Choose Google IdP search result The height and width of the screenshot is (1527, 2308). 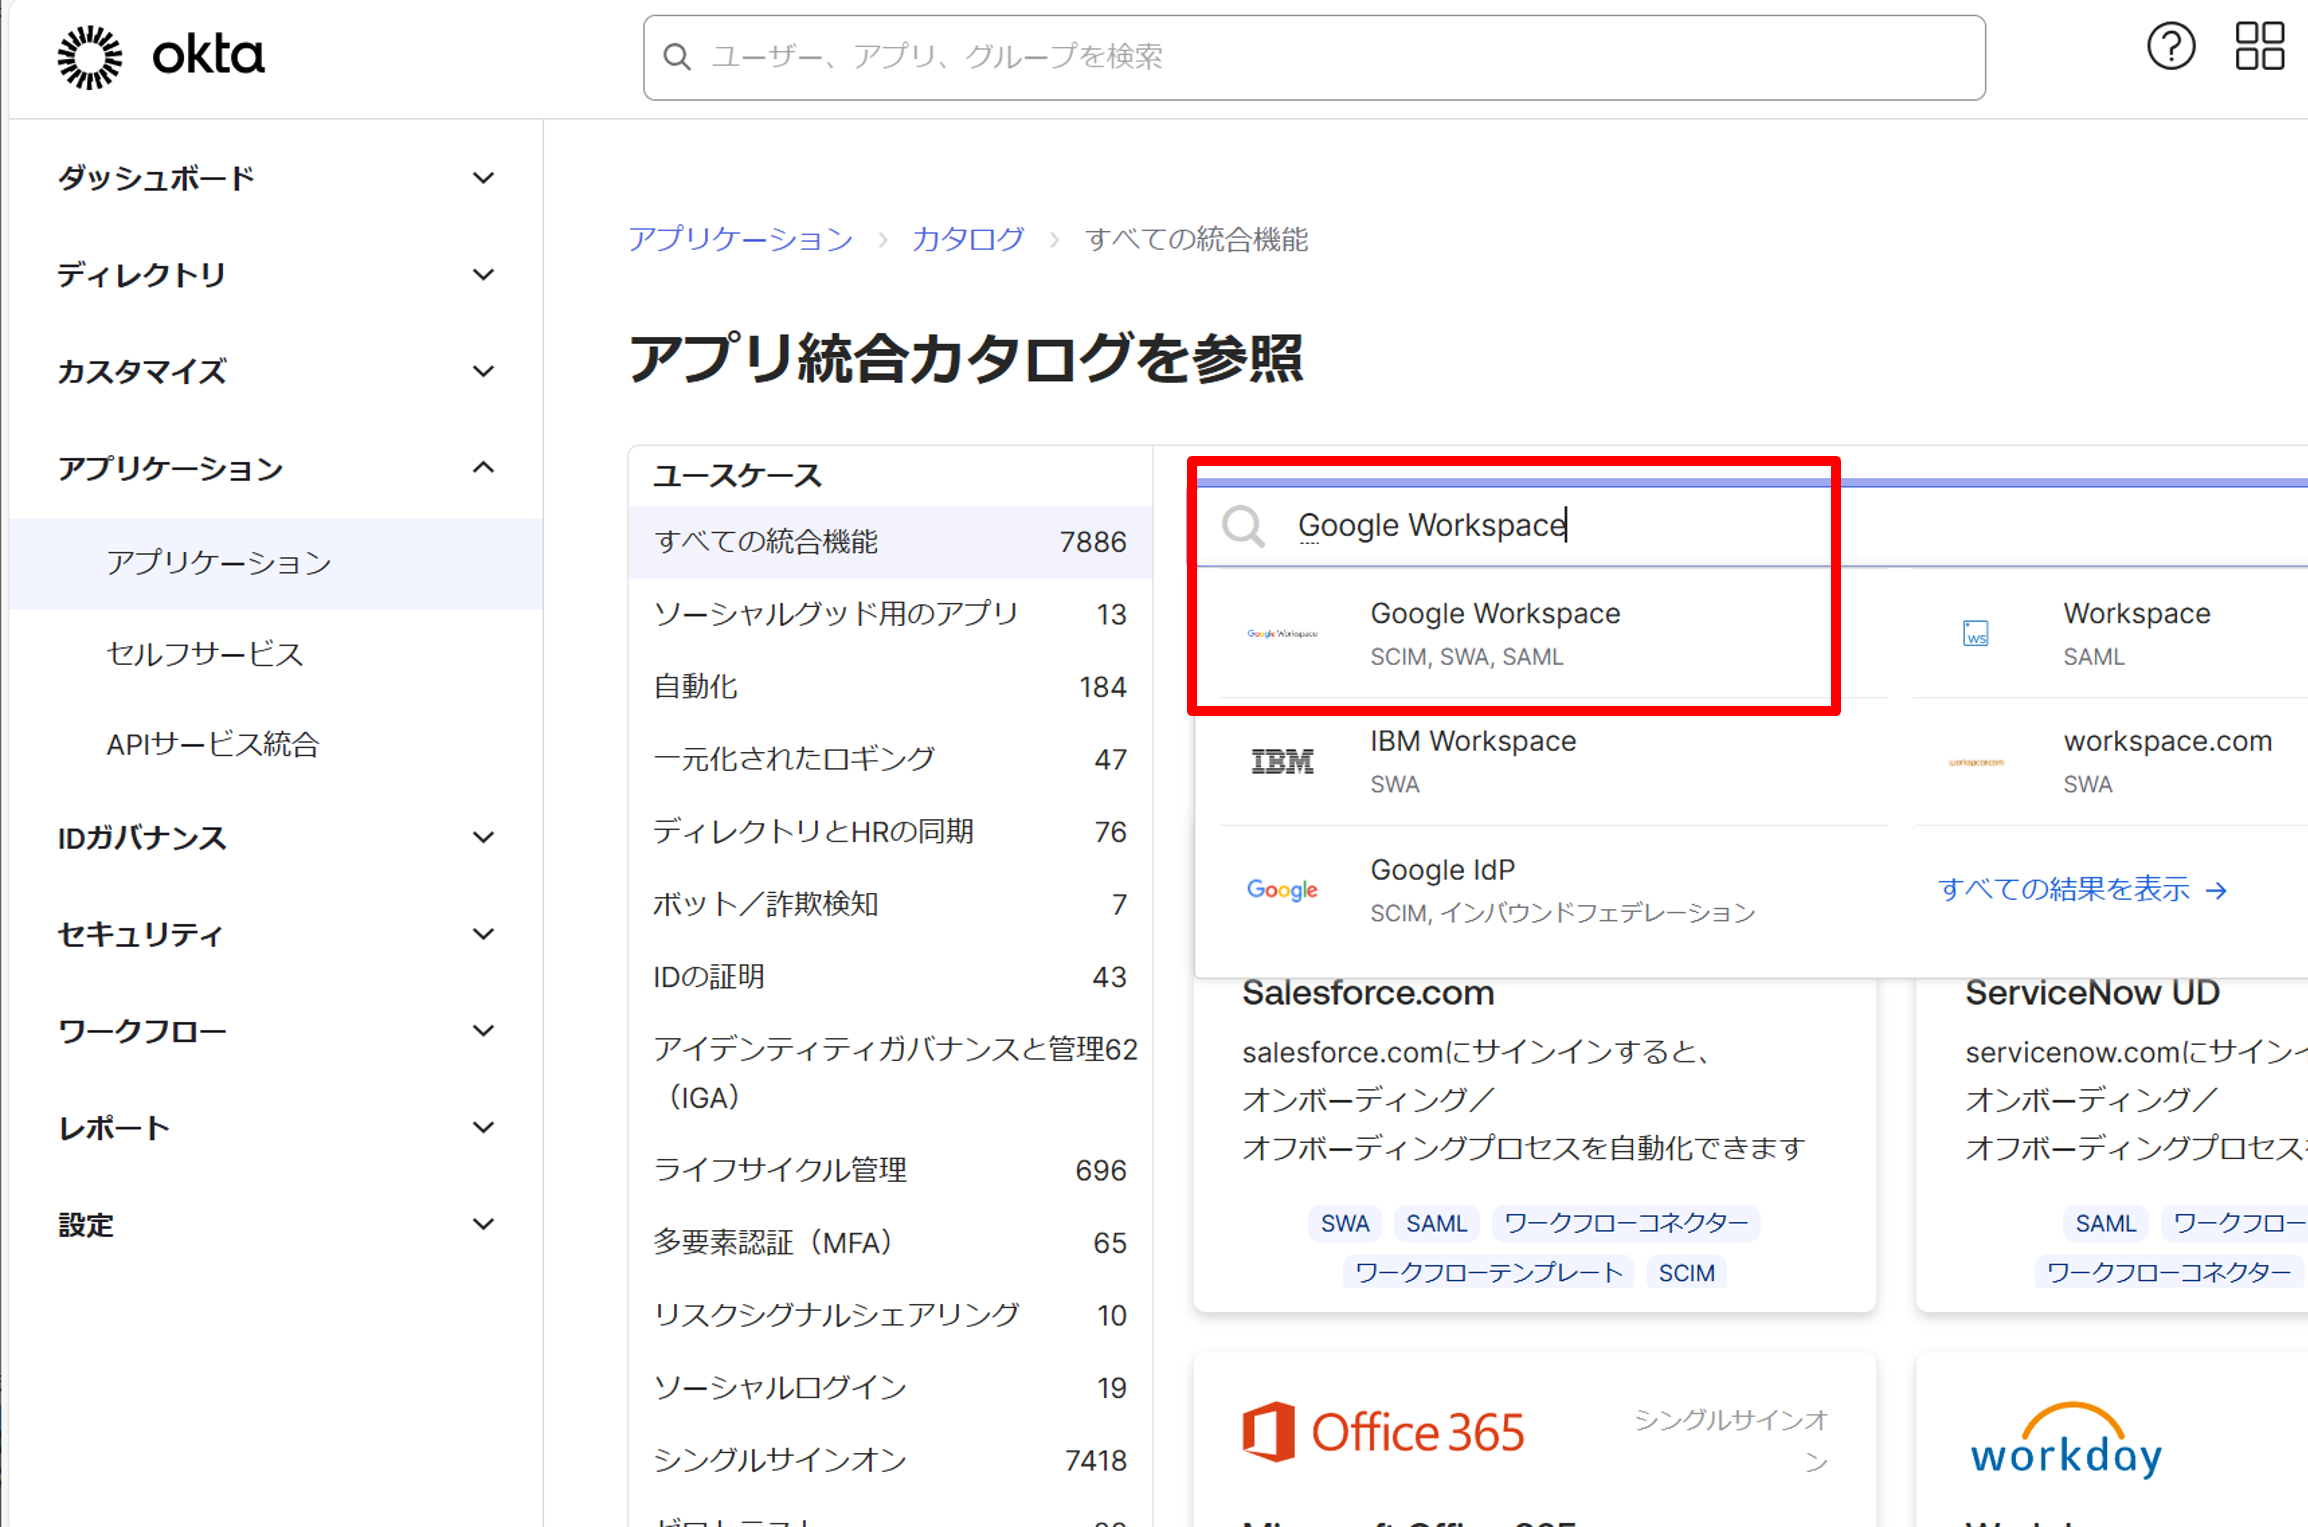[1552, 890]
